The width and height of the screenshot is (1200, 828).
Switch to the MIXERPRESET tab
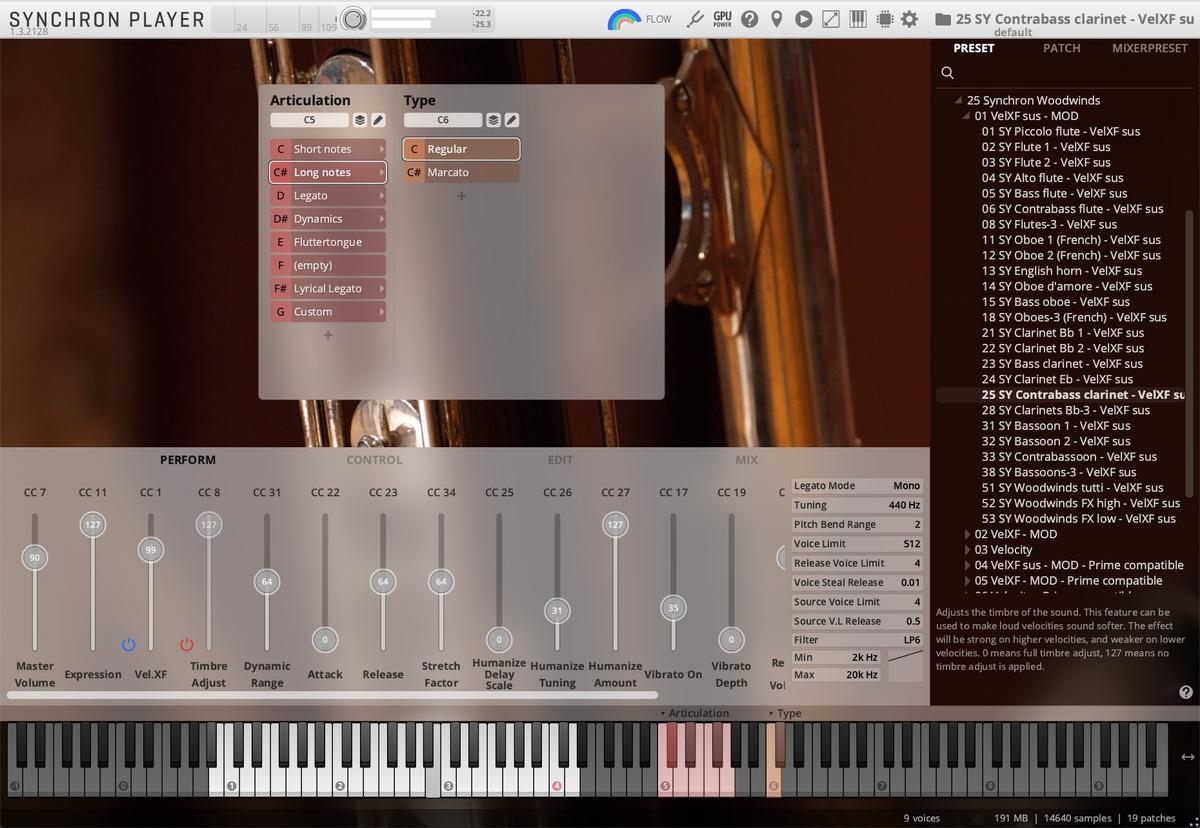(x=1149, y=48)
